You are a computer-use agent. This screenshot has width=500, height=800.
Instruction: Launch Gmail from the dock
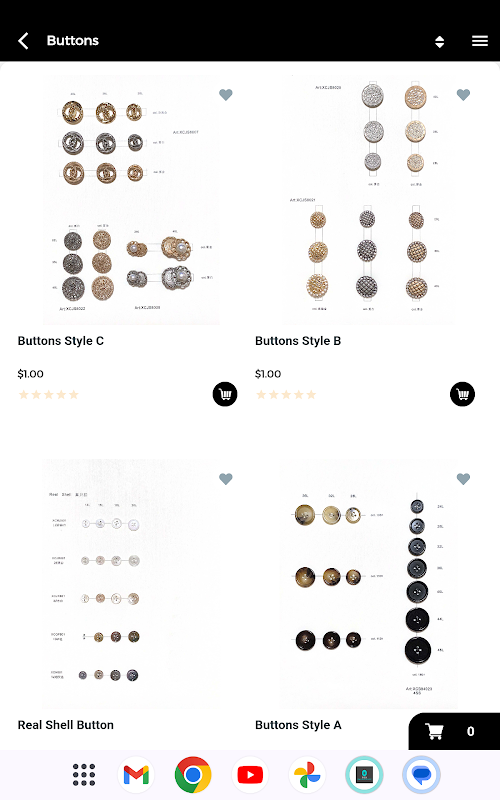point(136,774)
